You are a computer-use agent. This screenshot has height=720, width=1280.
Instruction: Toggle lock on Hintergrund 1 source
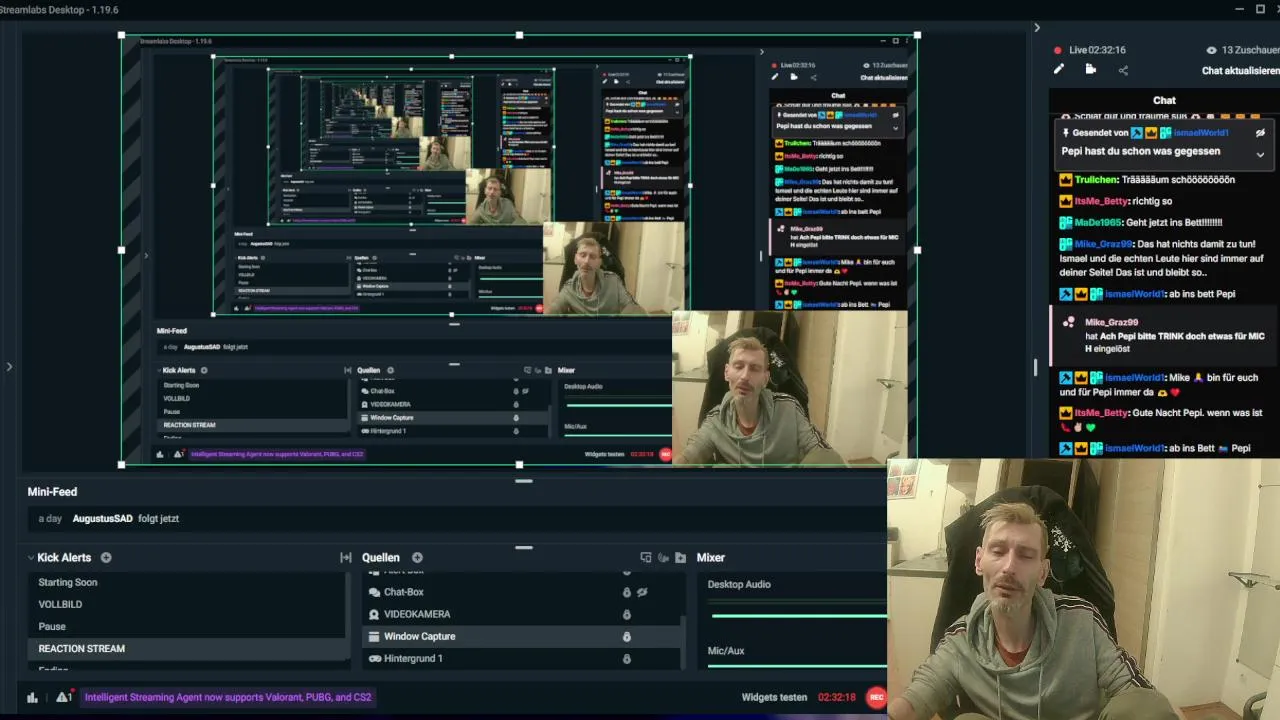pyautogui.click(x=627, y=658)
